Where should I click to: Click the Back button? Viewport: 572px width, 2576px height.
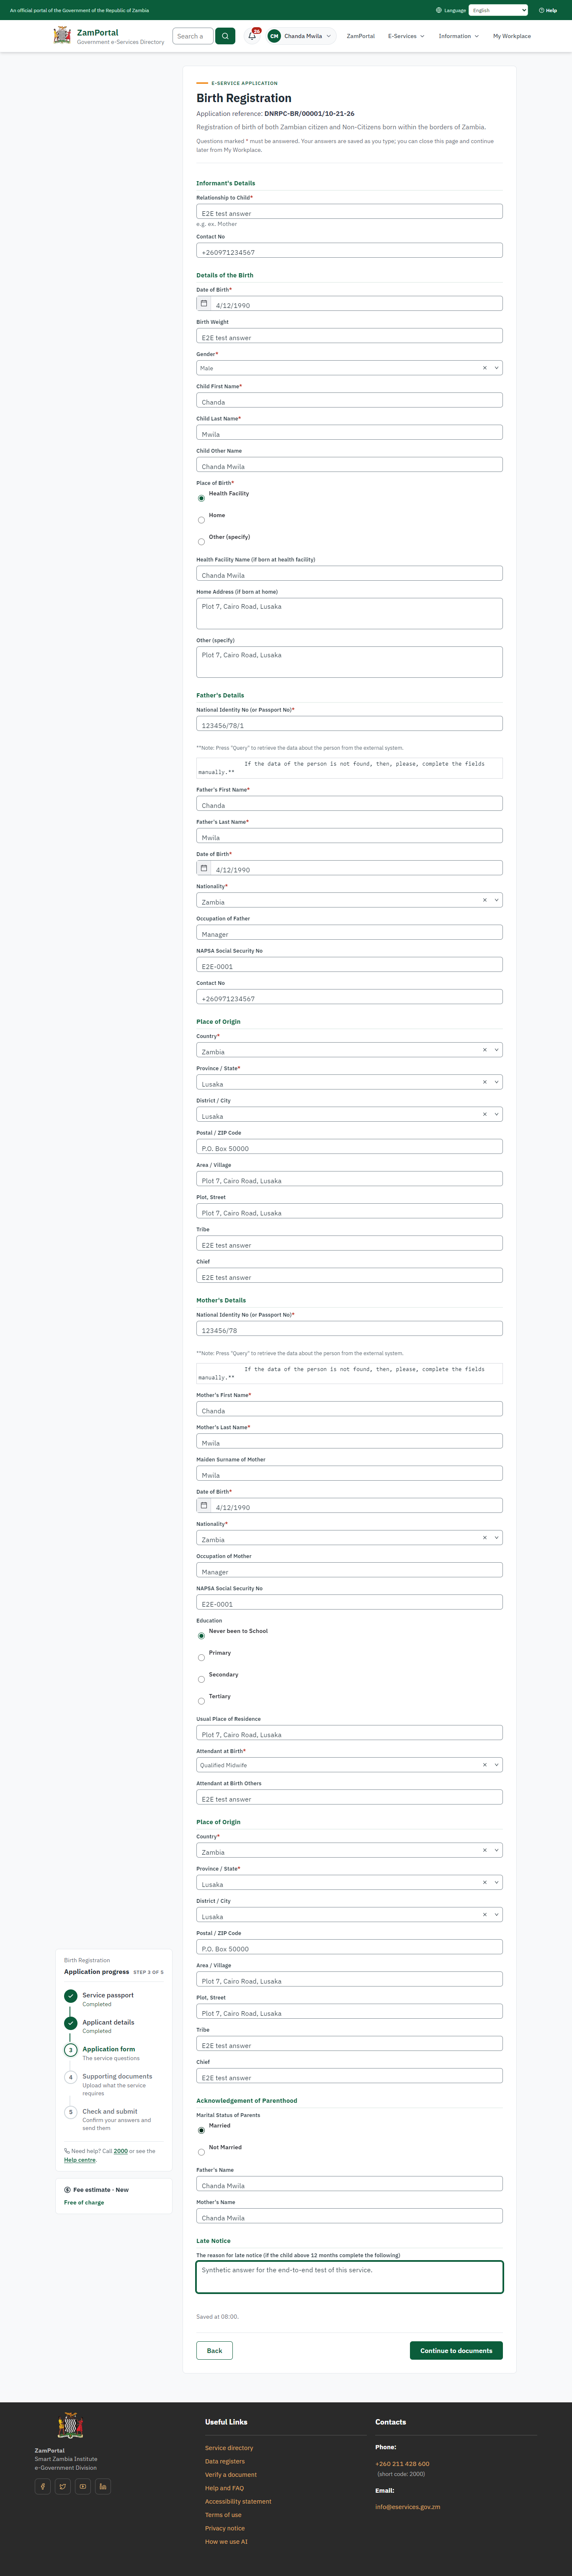click(214, 2350)
